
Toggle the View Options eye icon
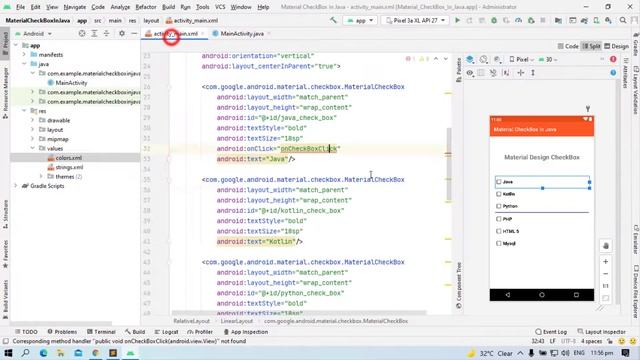(x=470, y=73)
